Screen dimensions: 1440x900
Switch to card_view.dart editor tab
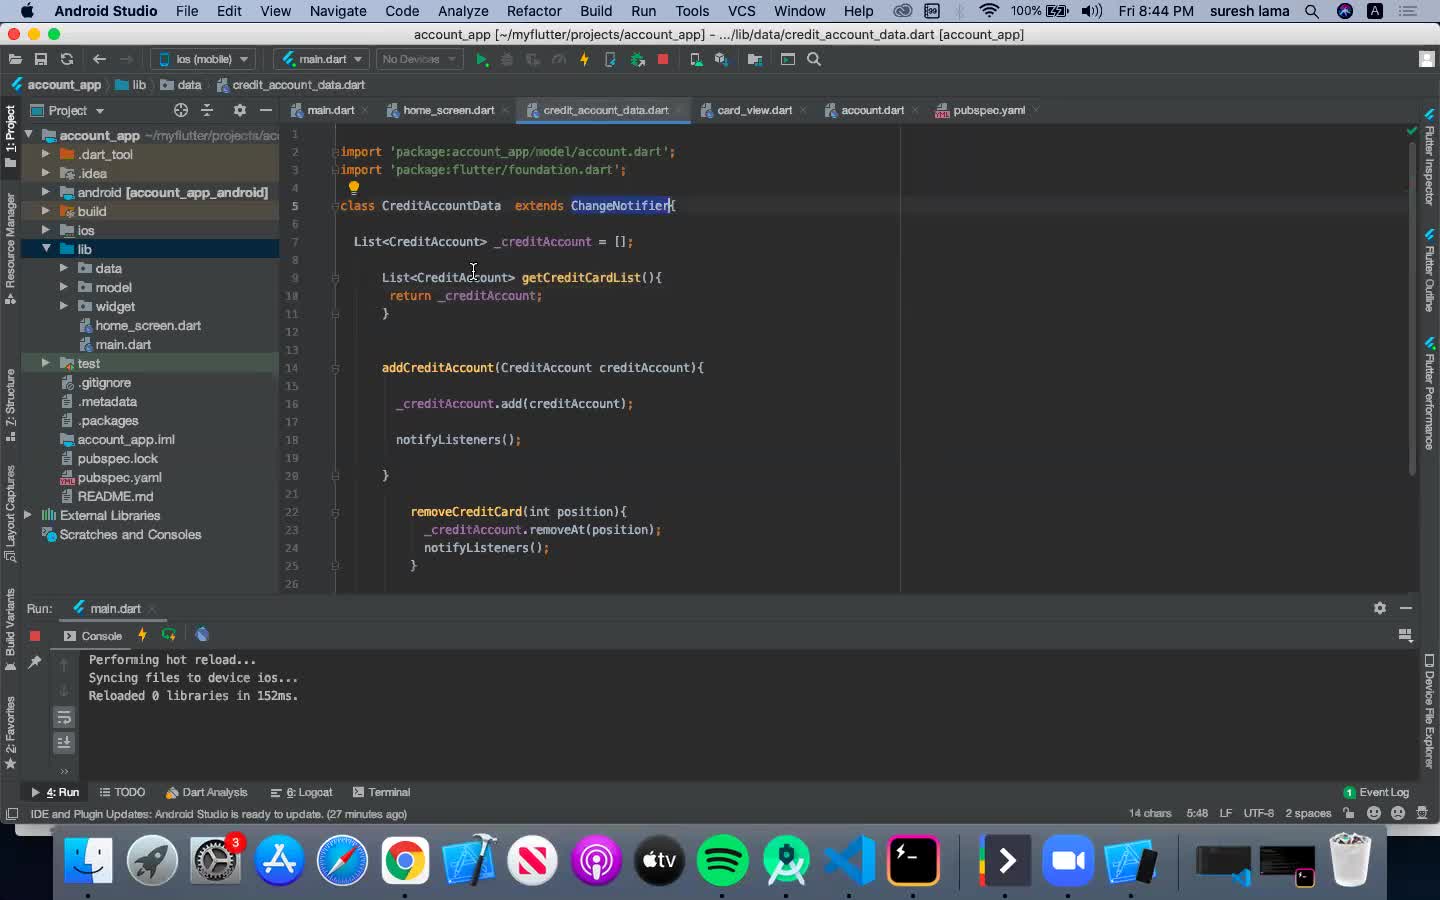tap(754, 110)
